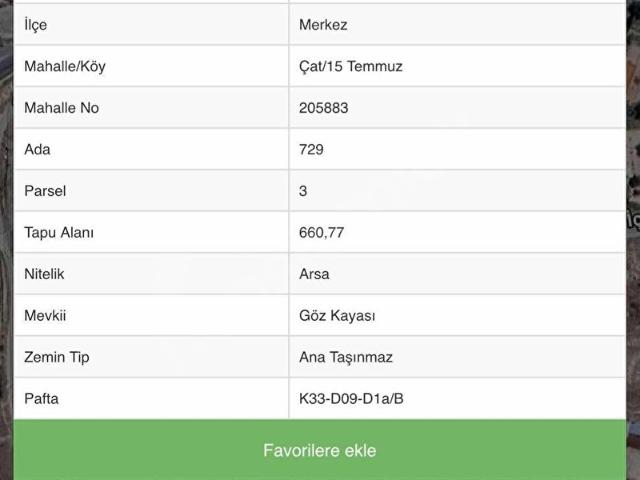Select the Arsa value
Viewport: 640px width, 480px height.
point(314,274)
